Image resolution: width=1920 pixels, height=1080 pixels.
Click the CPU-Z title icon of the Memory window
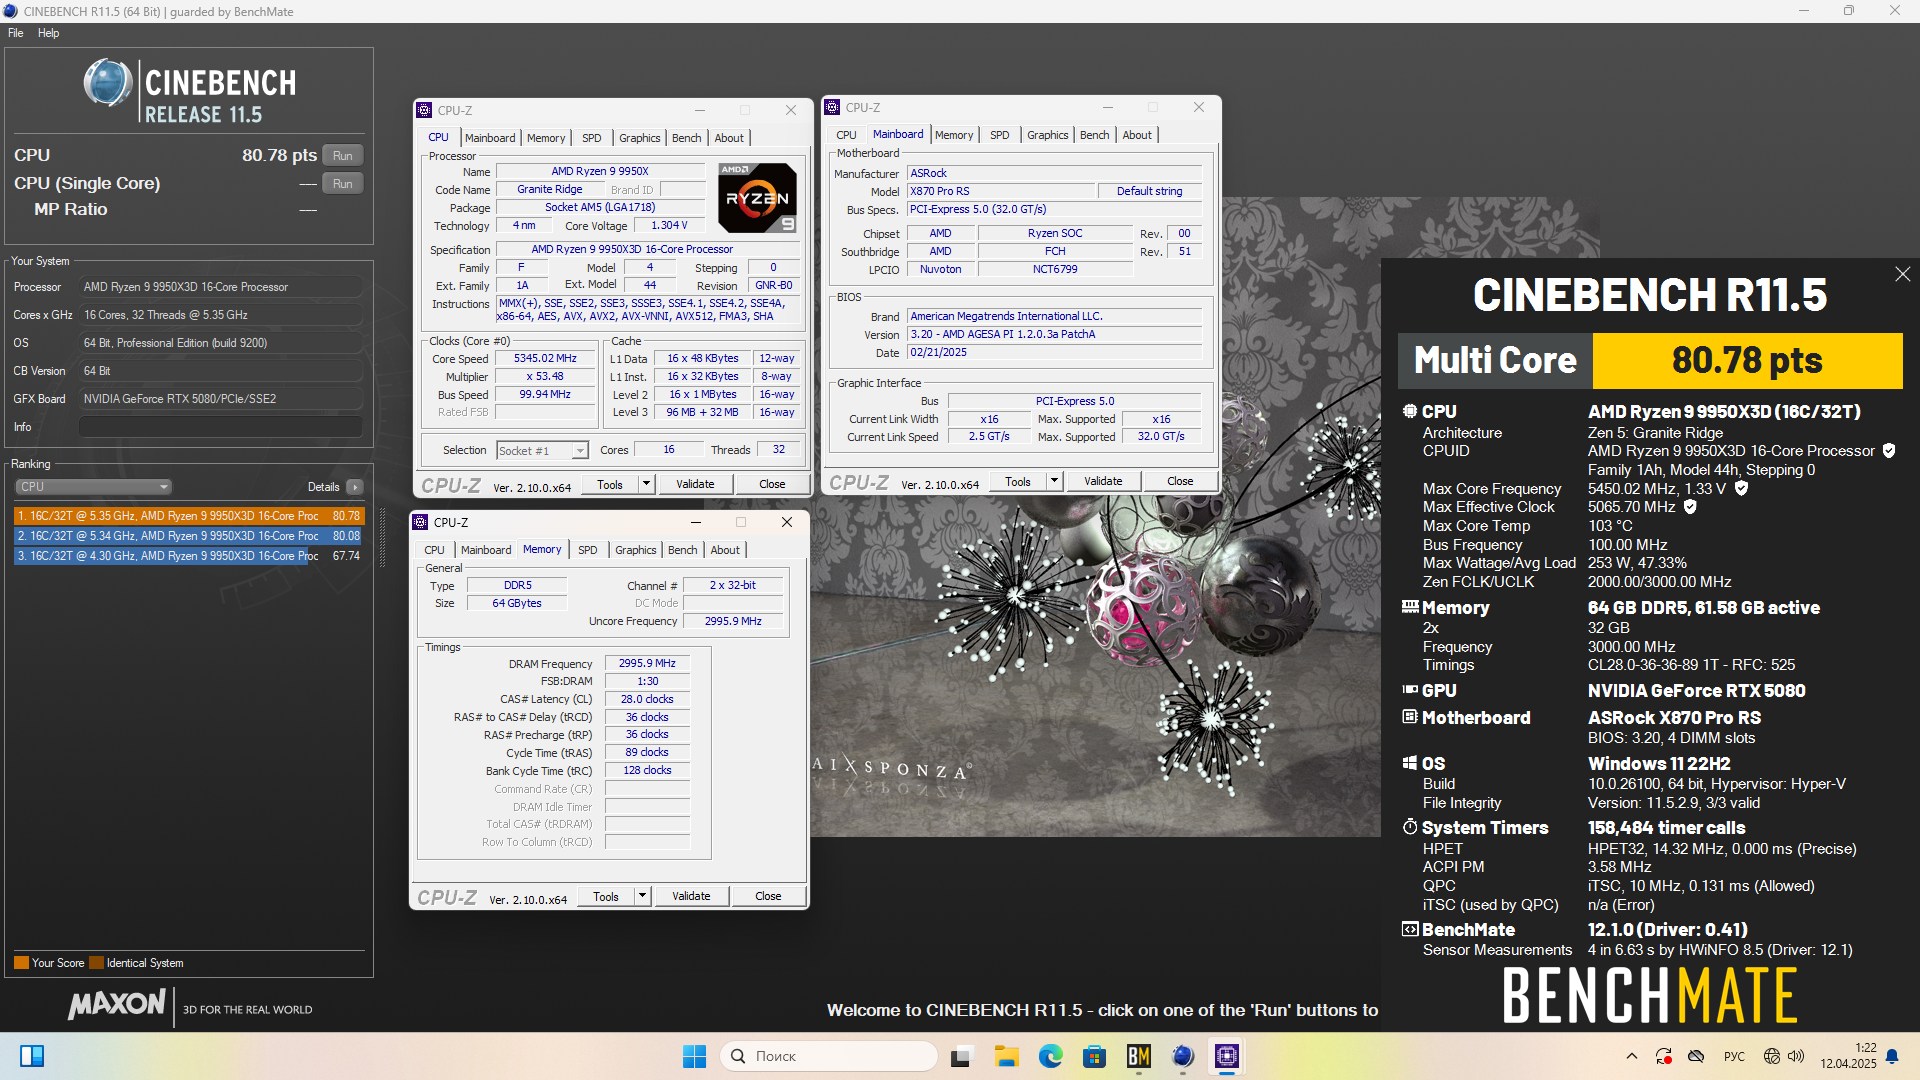[420, 523]
